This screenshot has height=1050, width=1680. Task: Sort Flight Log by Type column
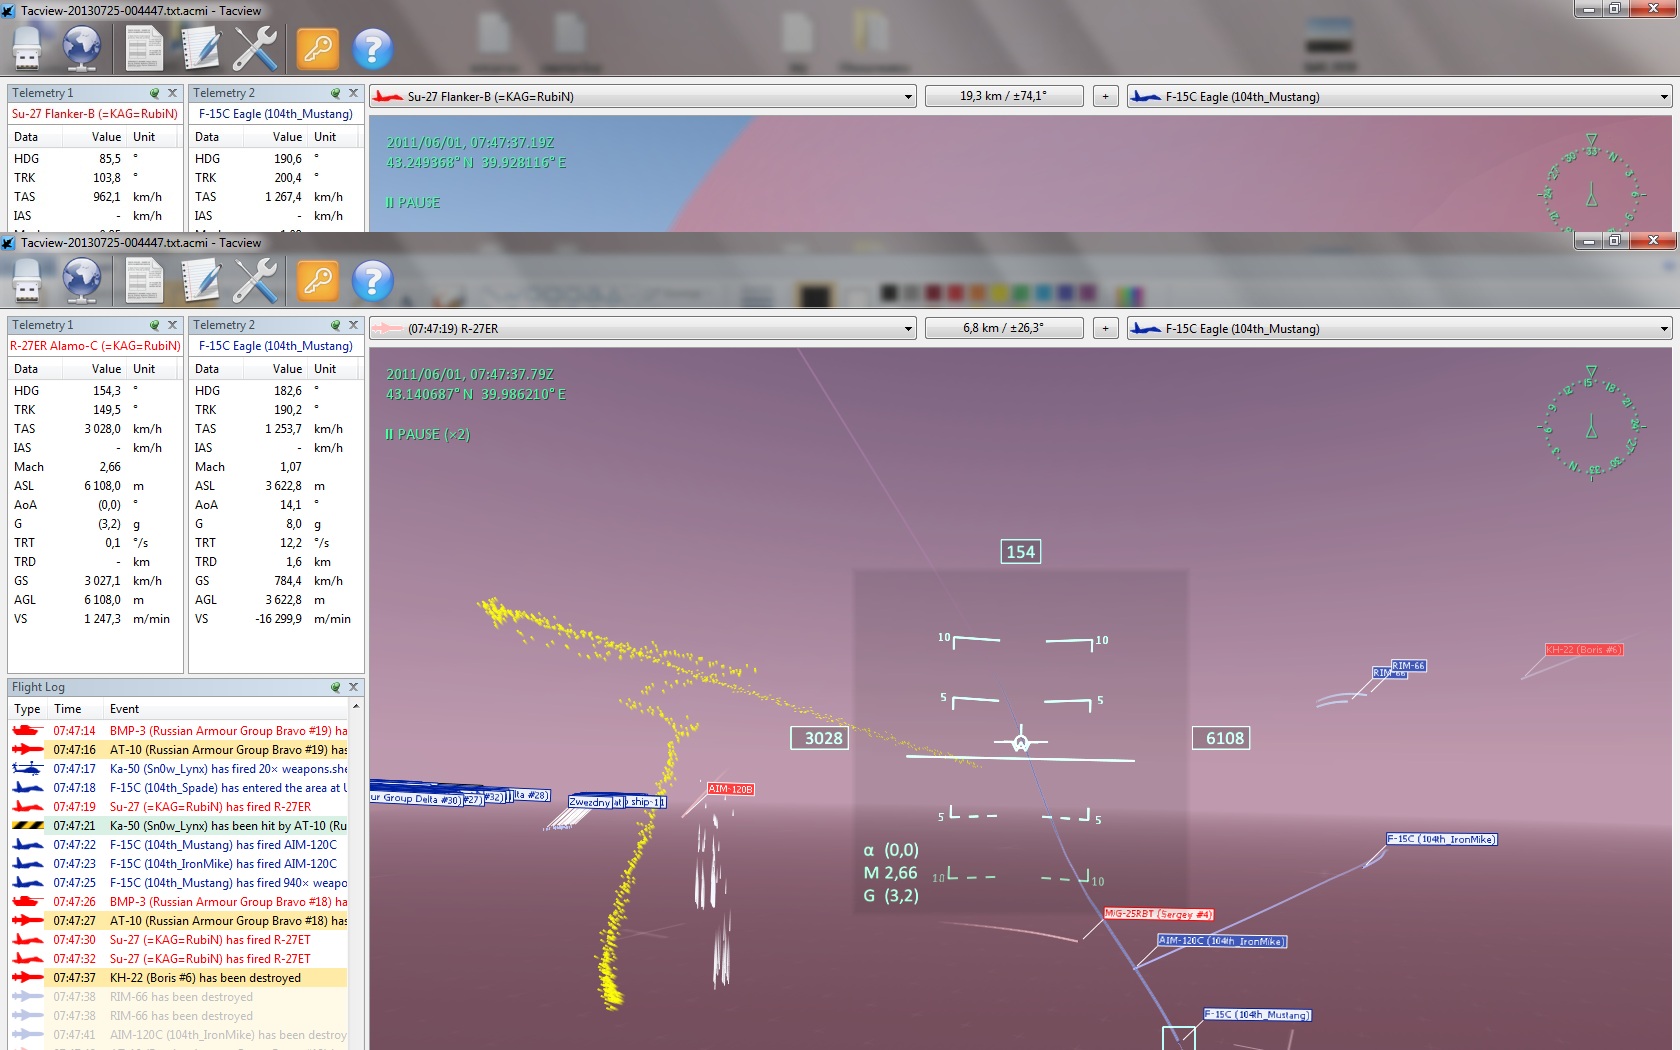click(28, 709)
